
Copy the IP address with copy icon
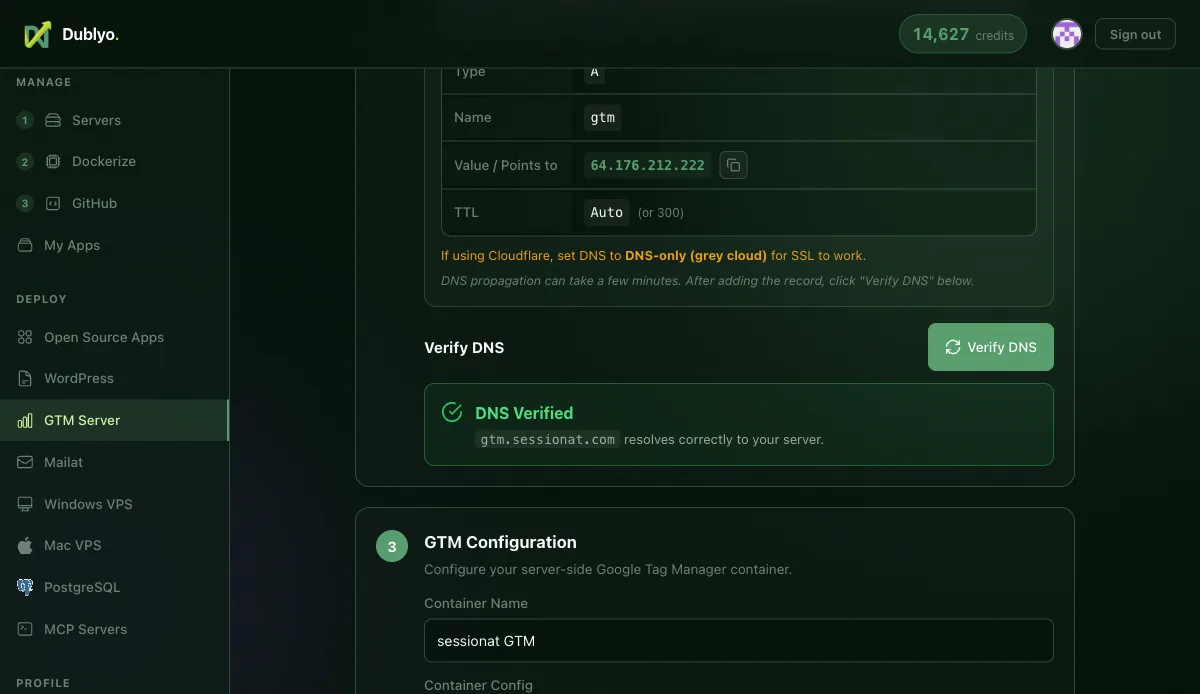click(733, 165)
